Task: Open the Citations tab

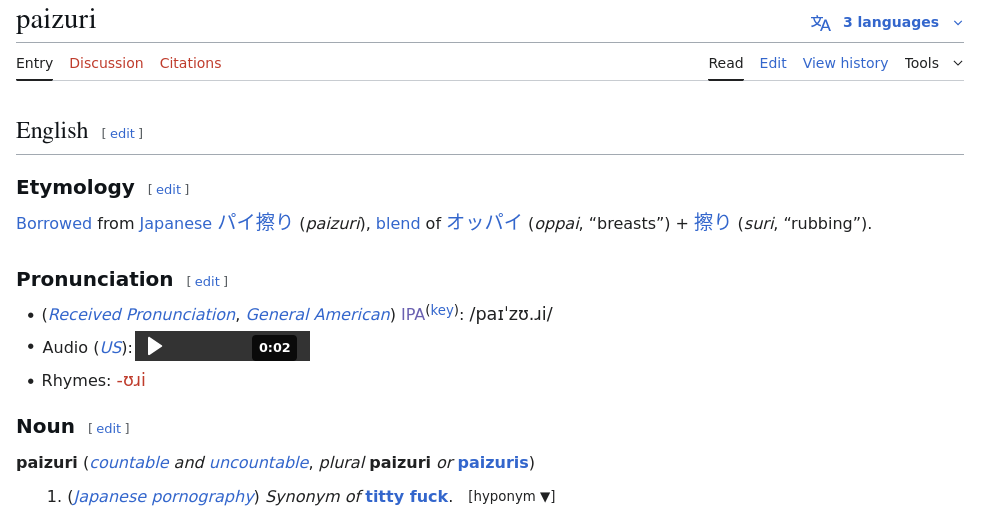Action: point(190,63)
